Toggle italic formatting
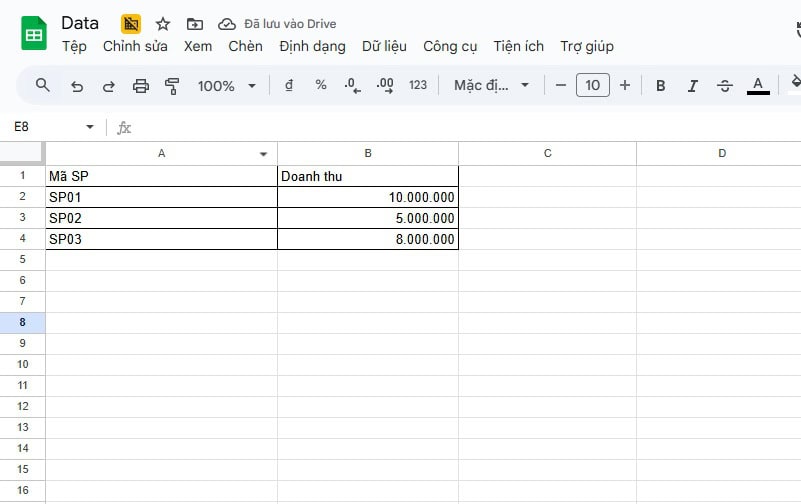Screen dimensions: 801x504 coord(693,86)
